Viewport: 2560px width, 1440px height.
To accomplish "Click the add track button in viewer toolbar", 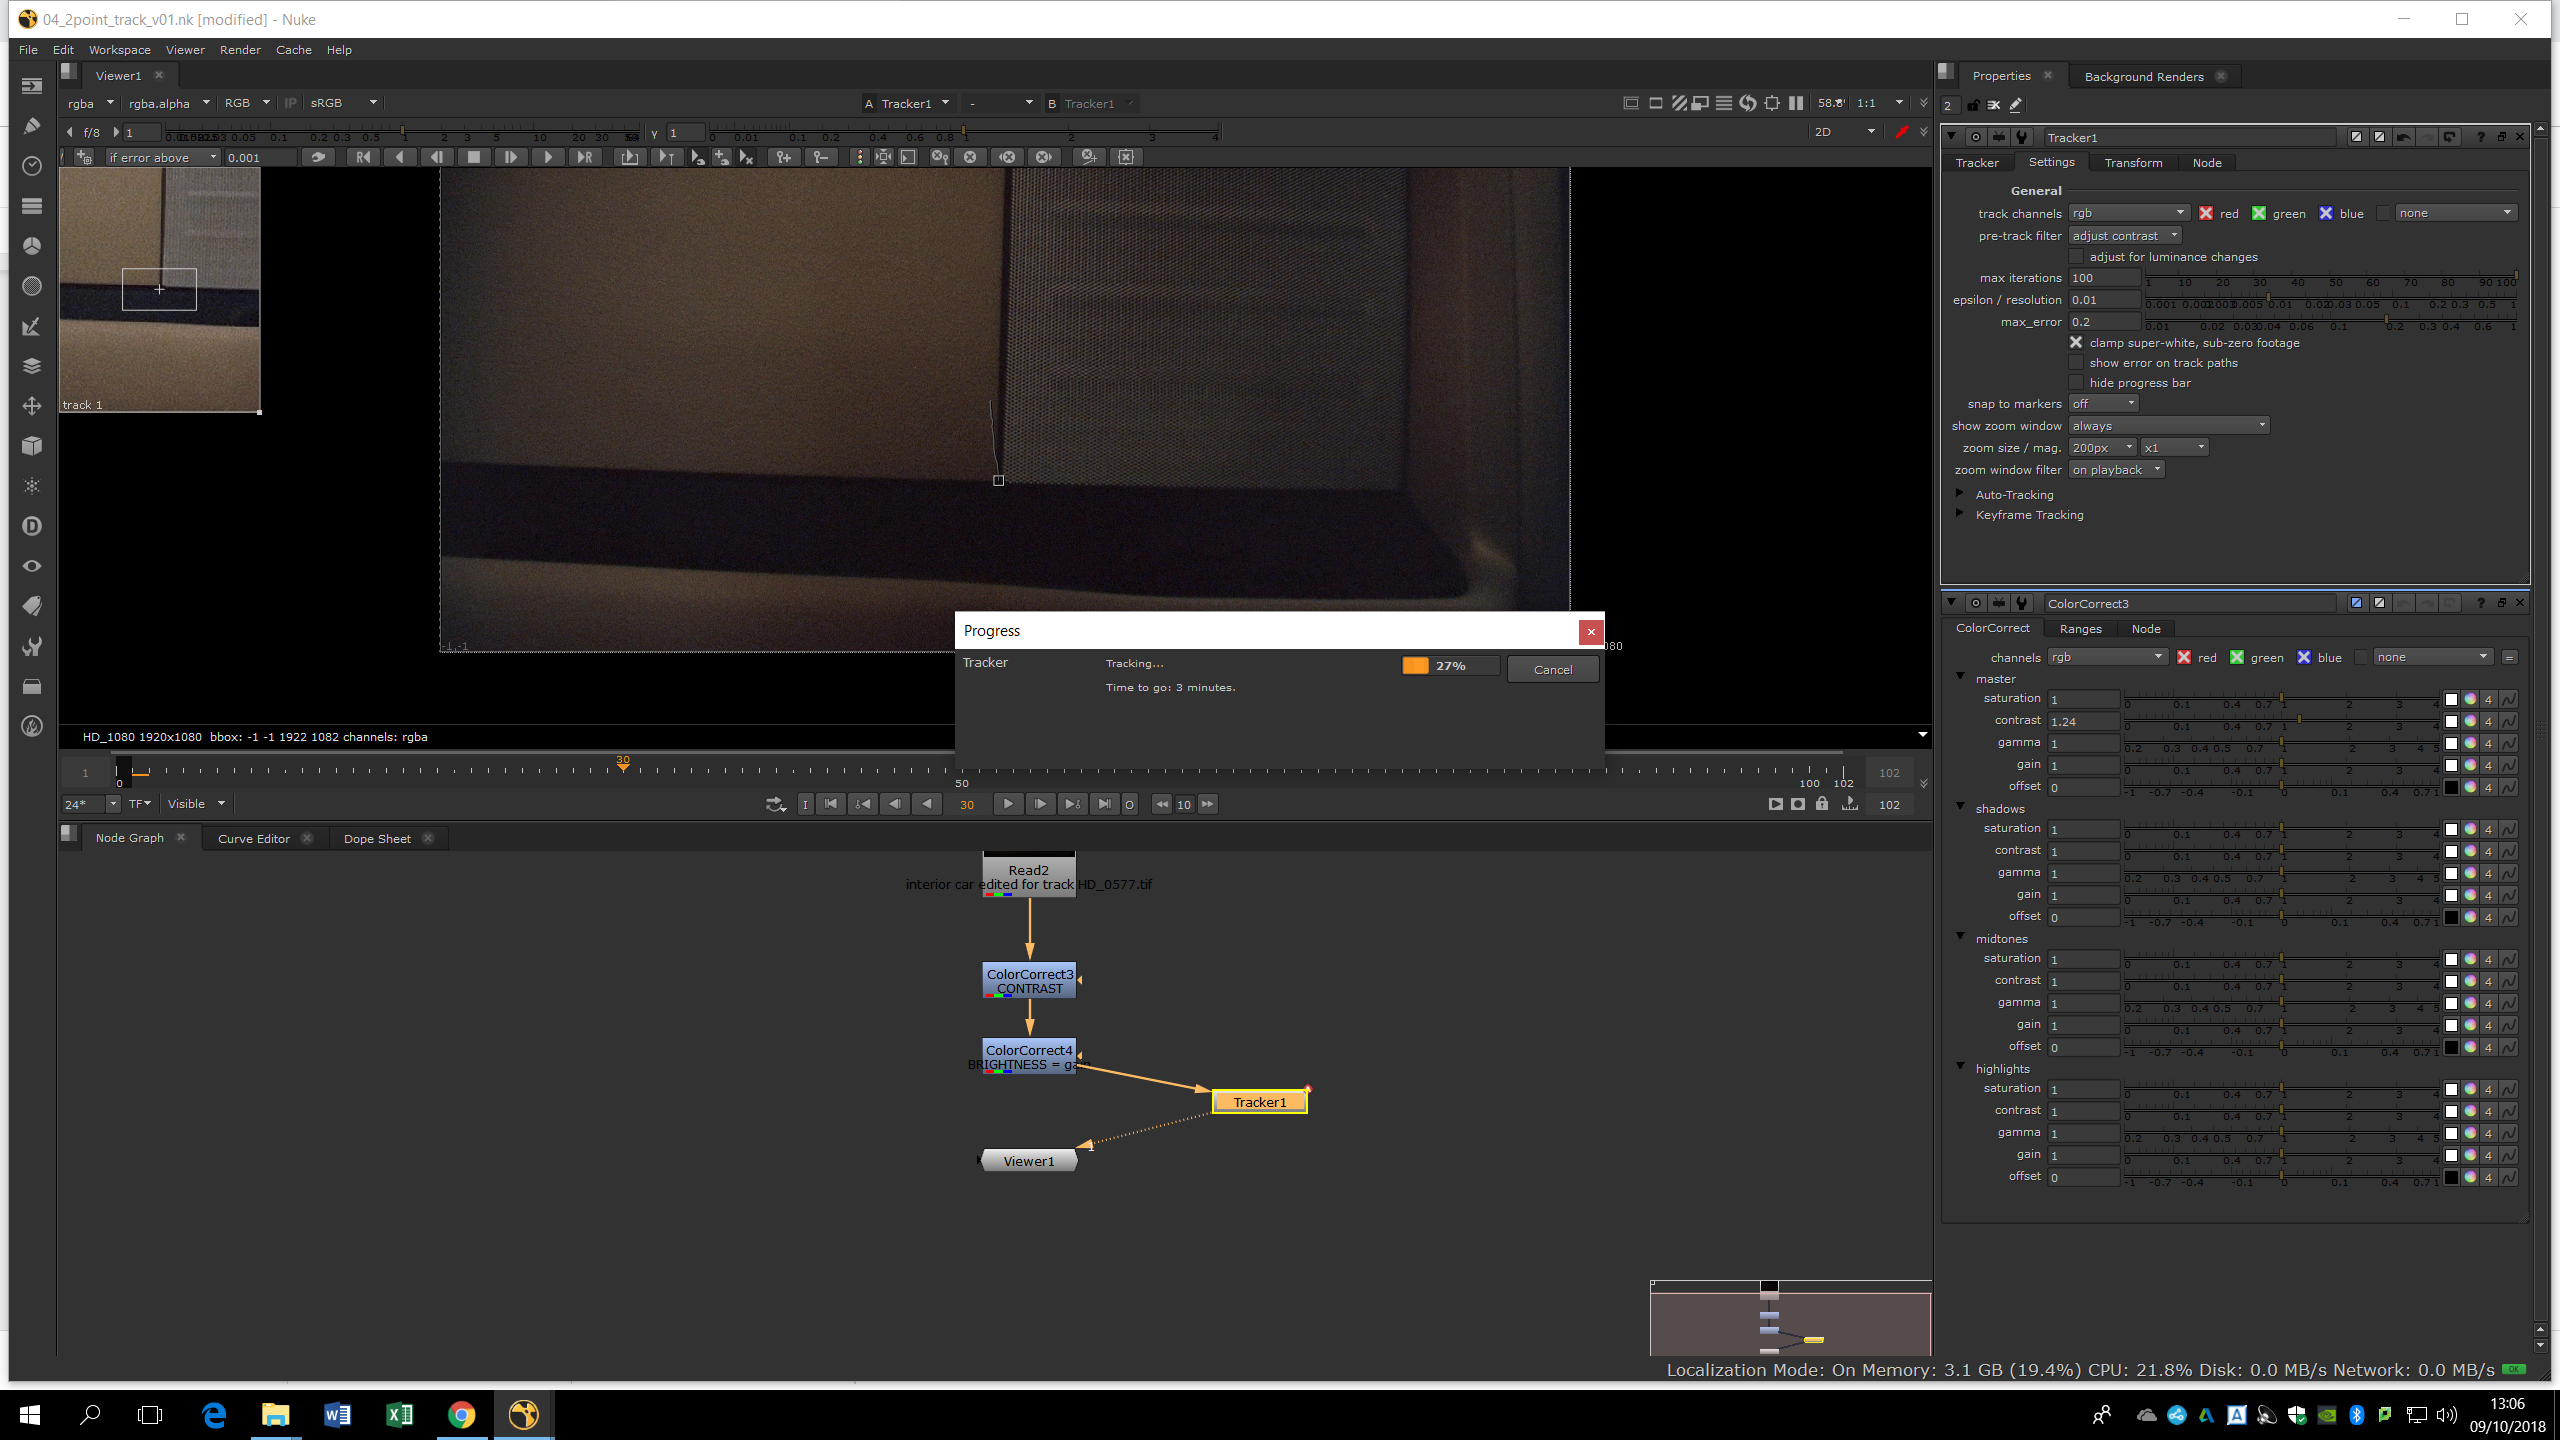I will click(84, 157).
